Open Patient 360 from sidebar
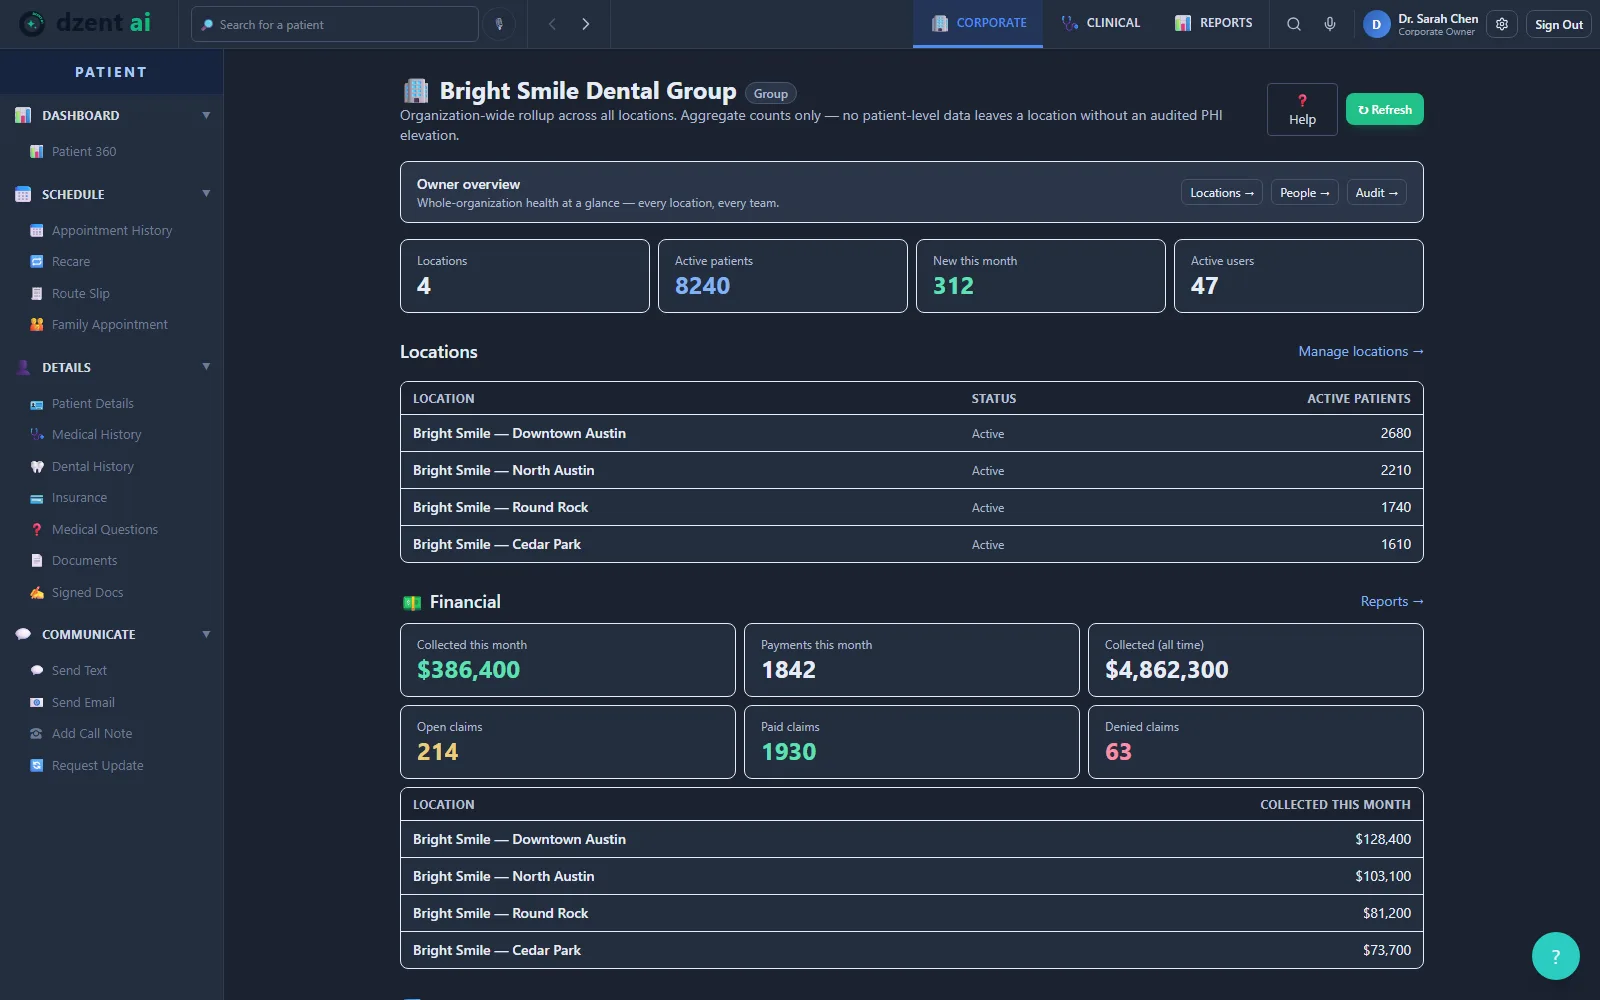1600x1000 pixels. pos(84,151)
